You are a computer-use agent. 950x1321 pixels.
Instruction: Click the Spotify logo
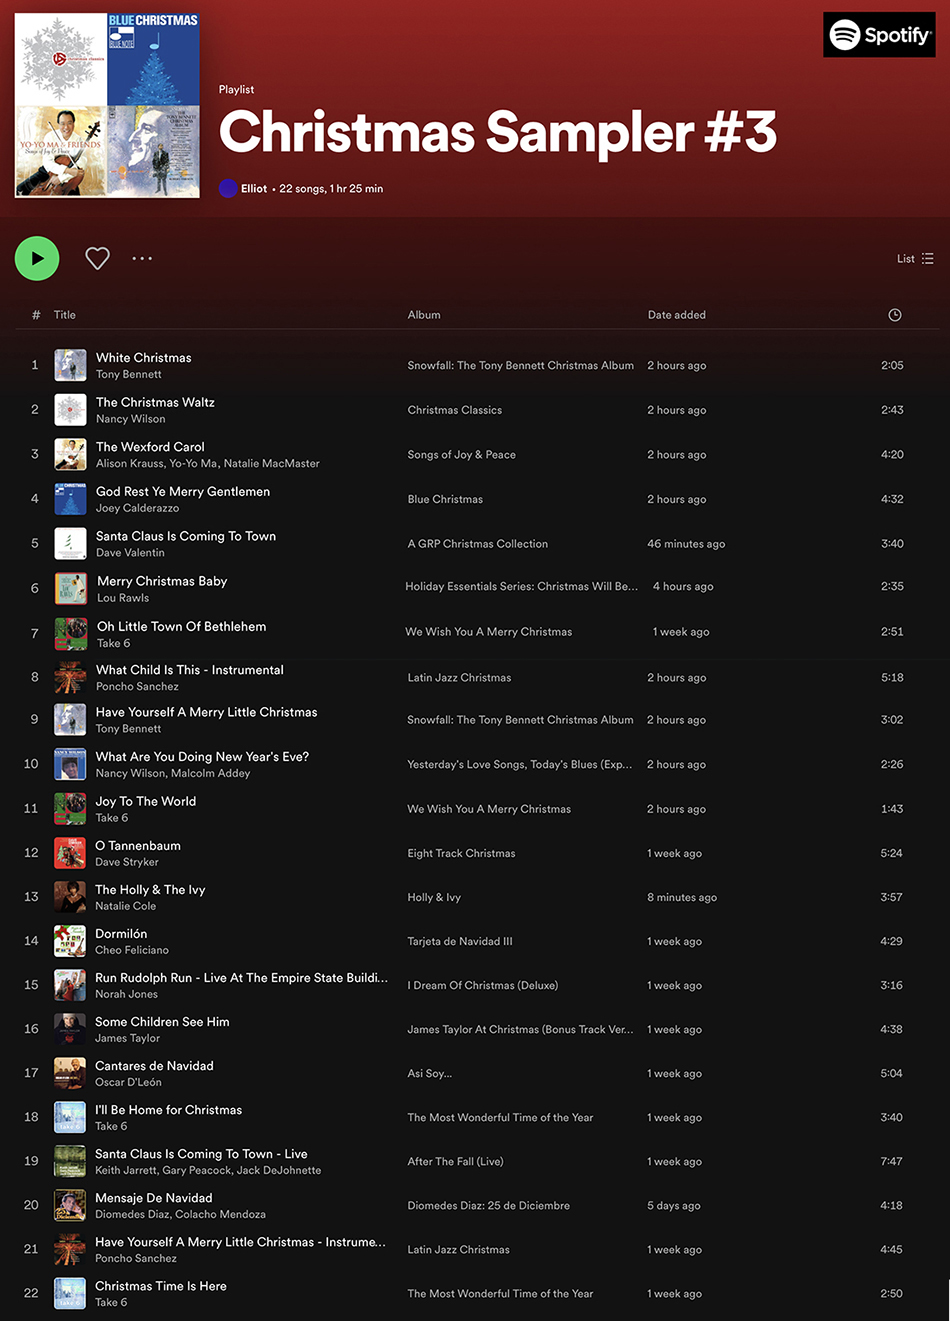click(879, 35)
